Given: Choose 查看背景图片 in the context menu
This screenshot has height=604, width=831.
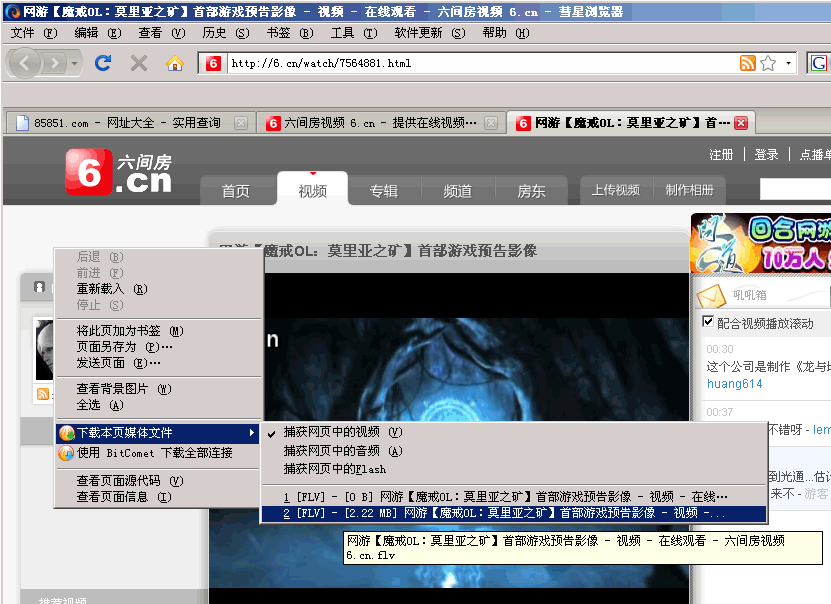Looking at the screenshot, I should [159, 389].
